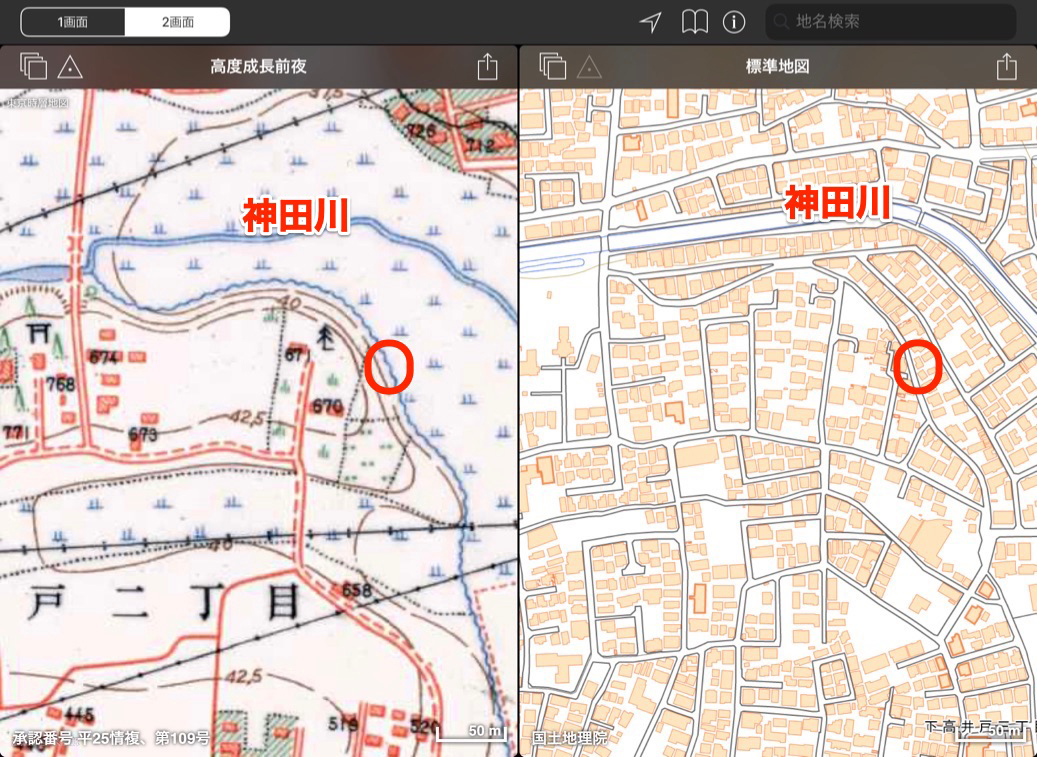Click the 承認番号 approval notice text
Image resolution: width=1037 pixels, height=757 pixels.
coord(110,738)
